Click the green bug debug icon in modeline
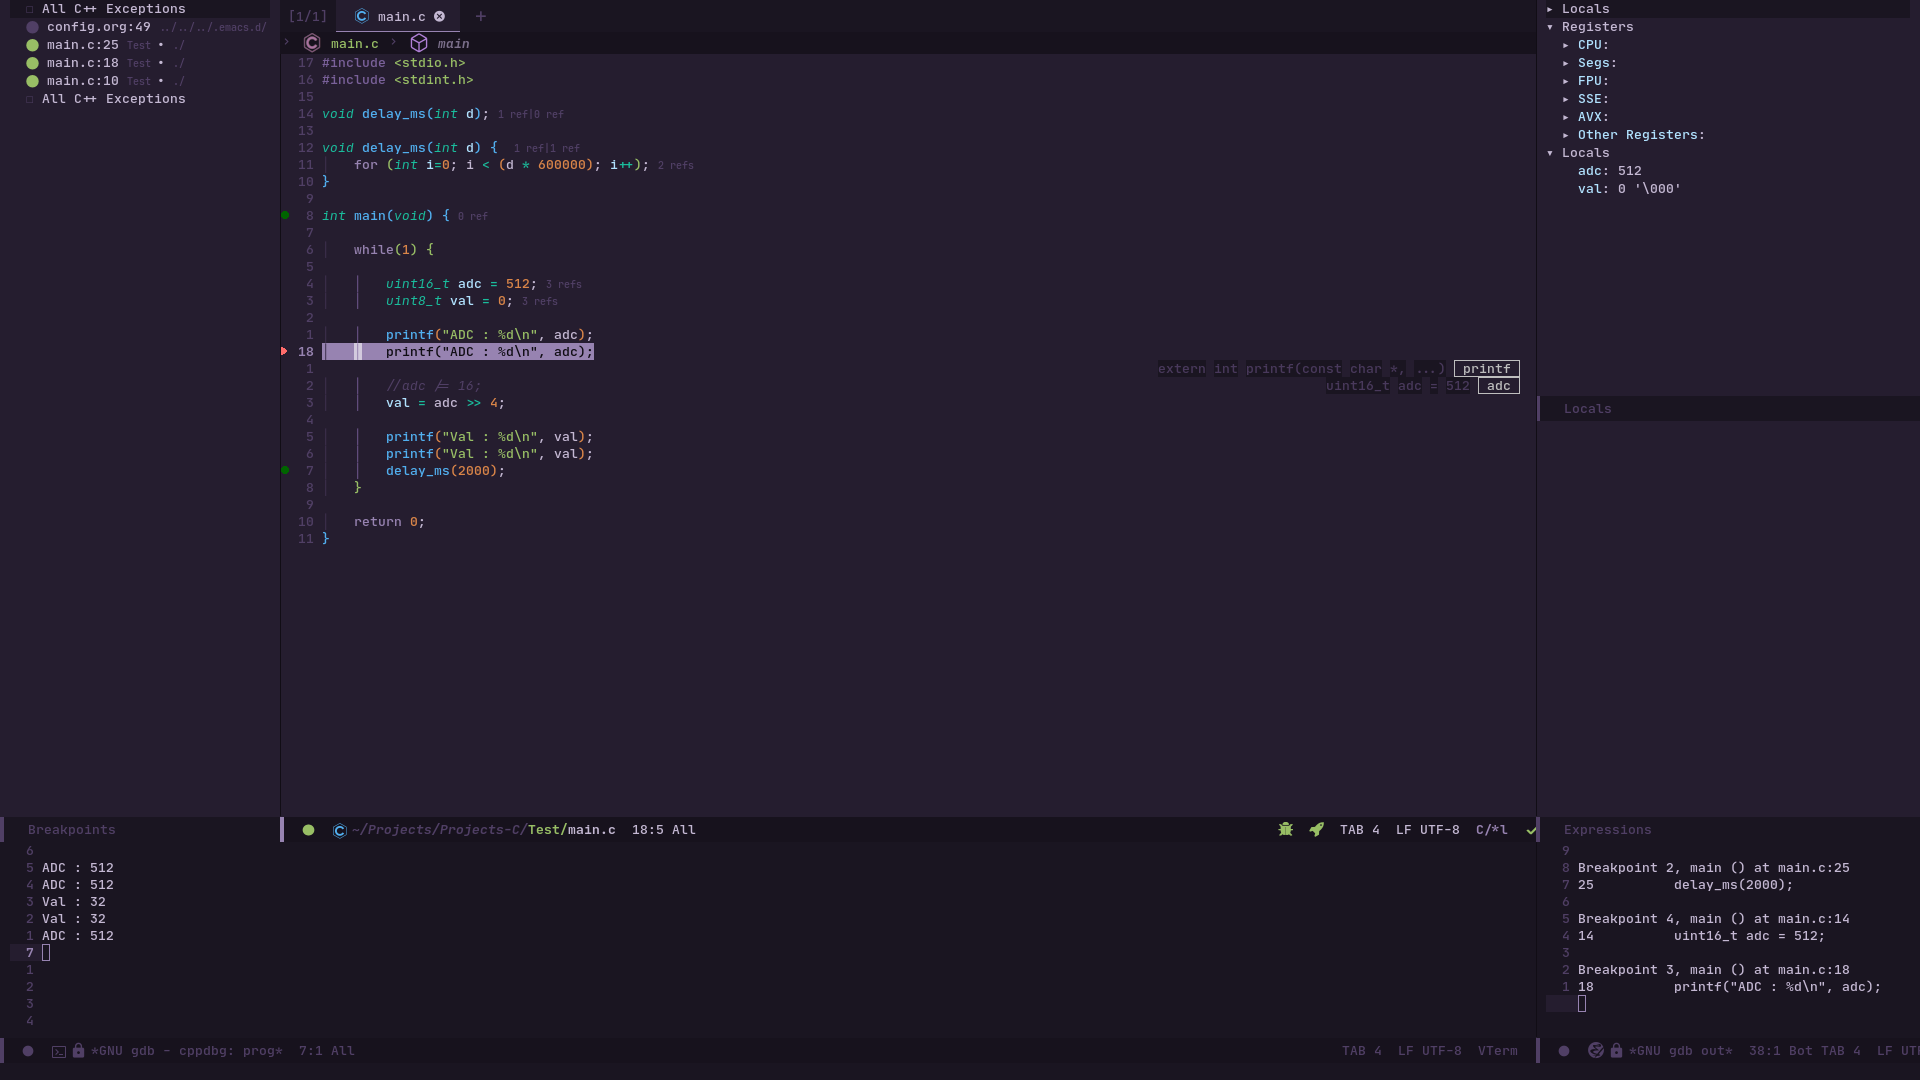 click(x=1286, y=829)
